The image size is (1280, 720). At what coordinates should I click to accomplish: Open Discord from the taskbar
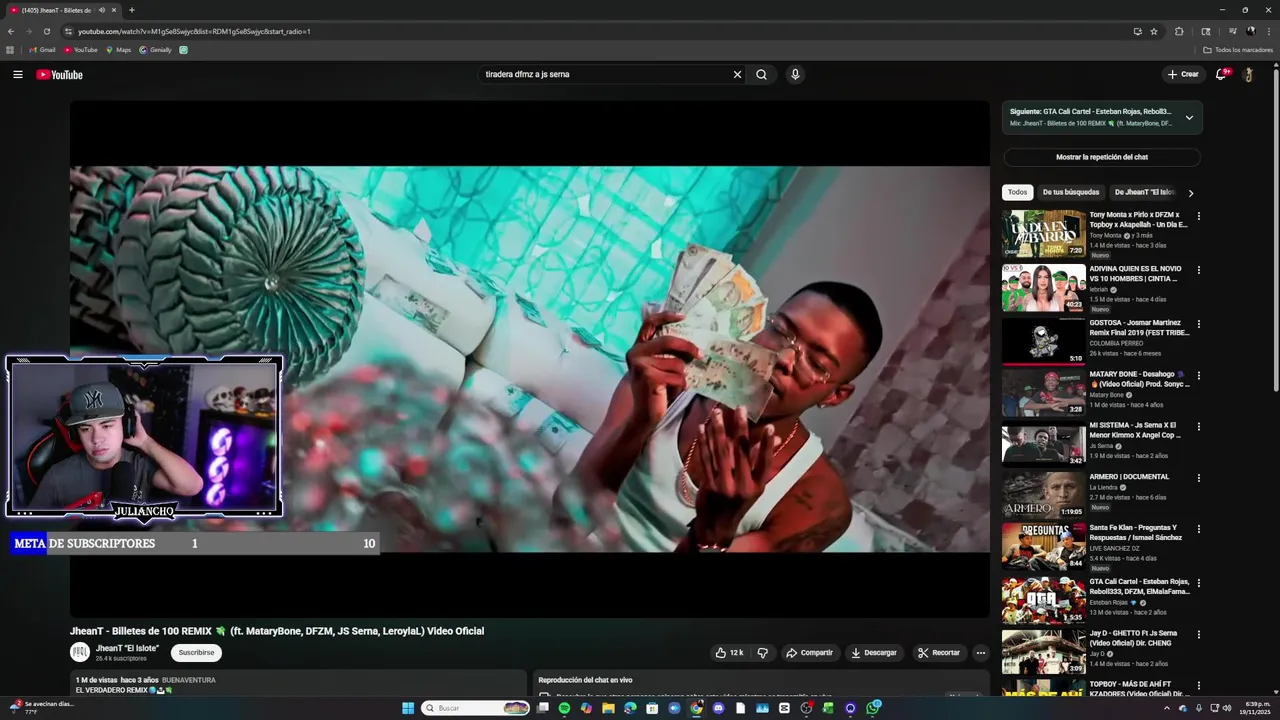tap(718, 708)
